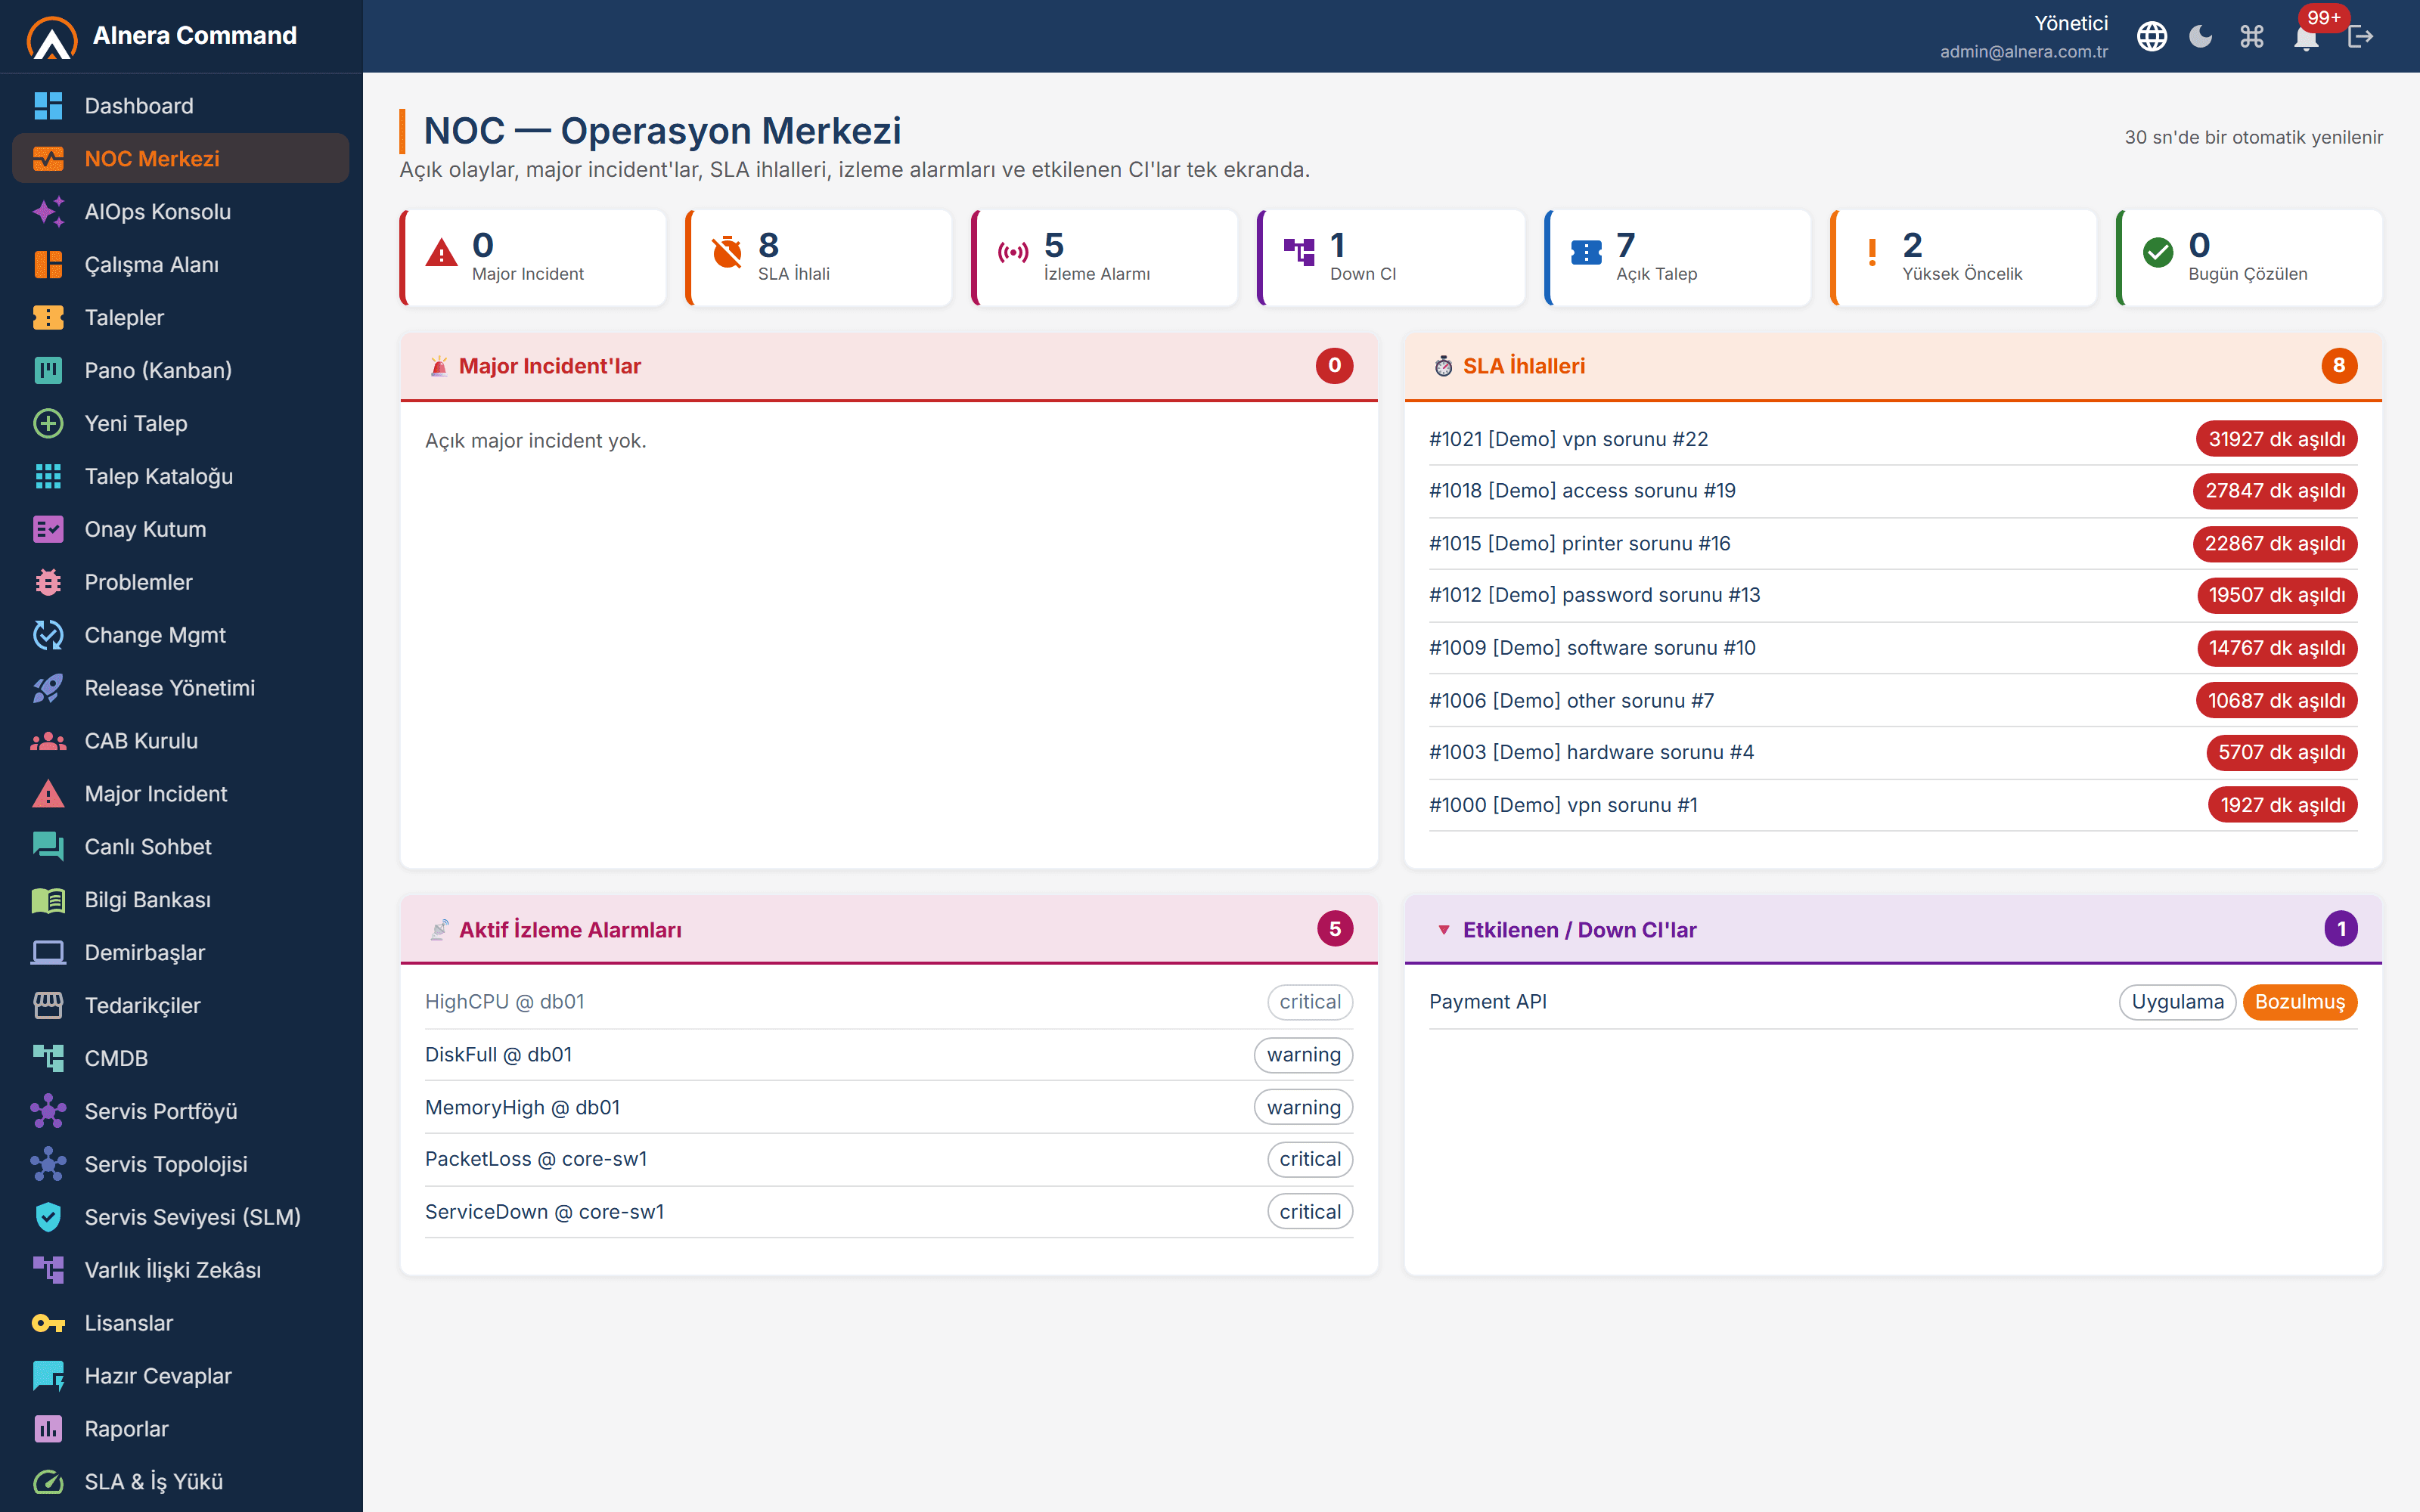
Task: Click the Alnera Command logo
Action: click(51, 37)
